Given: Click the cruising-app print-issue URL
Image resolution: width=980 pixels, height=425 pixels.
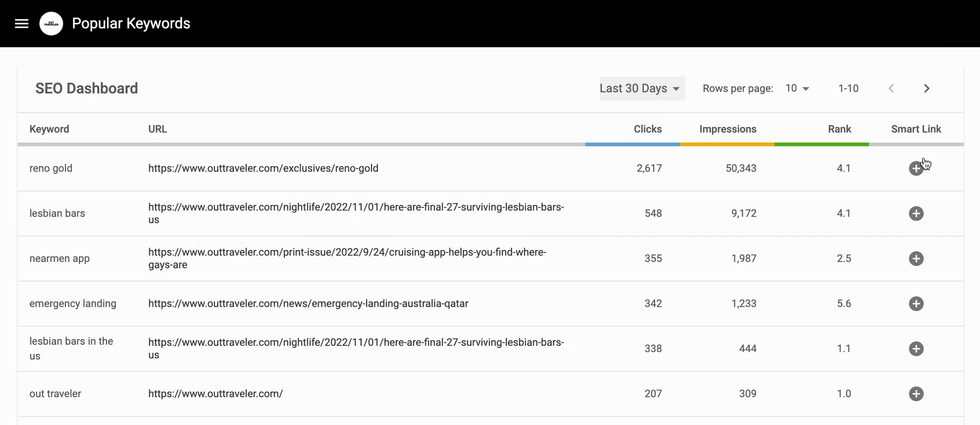Looking at the screenshot, I should (x=347, y=259).
